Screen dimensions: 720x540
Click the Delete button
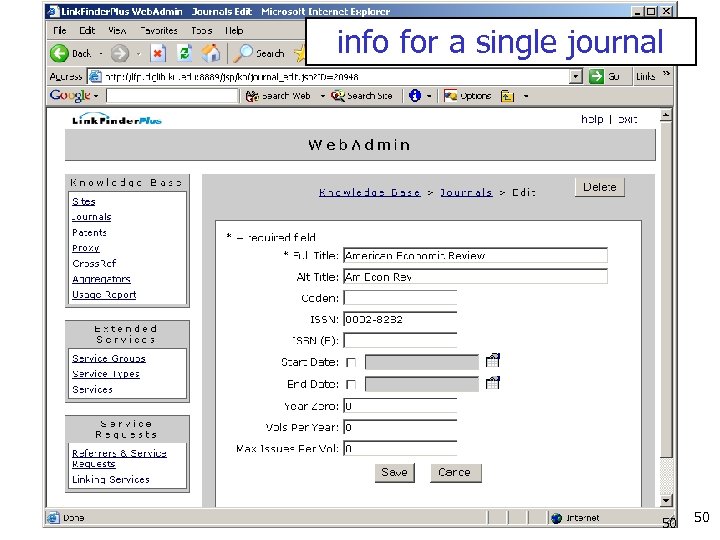(600, 187)
